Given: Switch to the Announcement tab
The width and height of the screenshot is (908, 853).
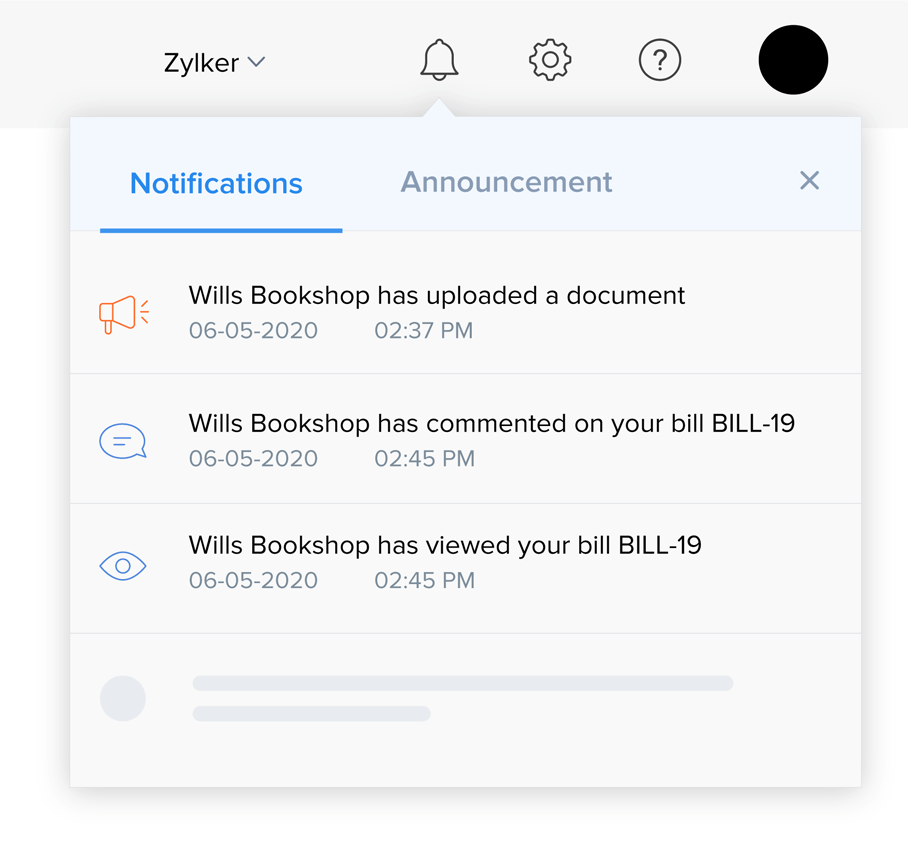Looking at the screenshot, I should [506, 182].
